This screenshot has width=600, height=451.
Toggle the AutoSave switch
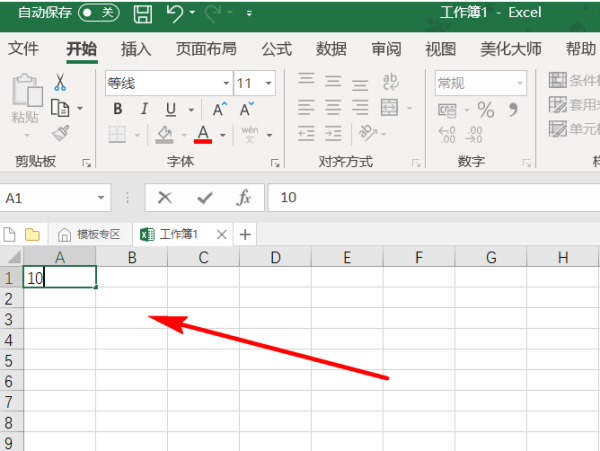[x=97, y=13]
